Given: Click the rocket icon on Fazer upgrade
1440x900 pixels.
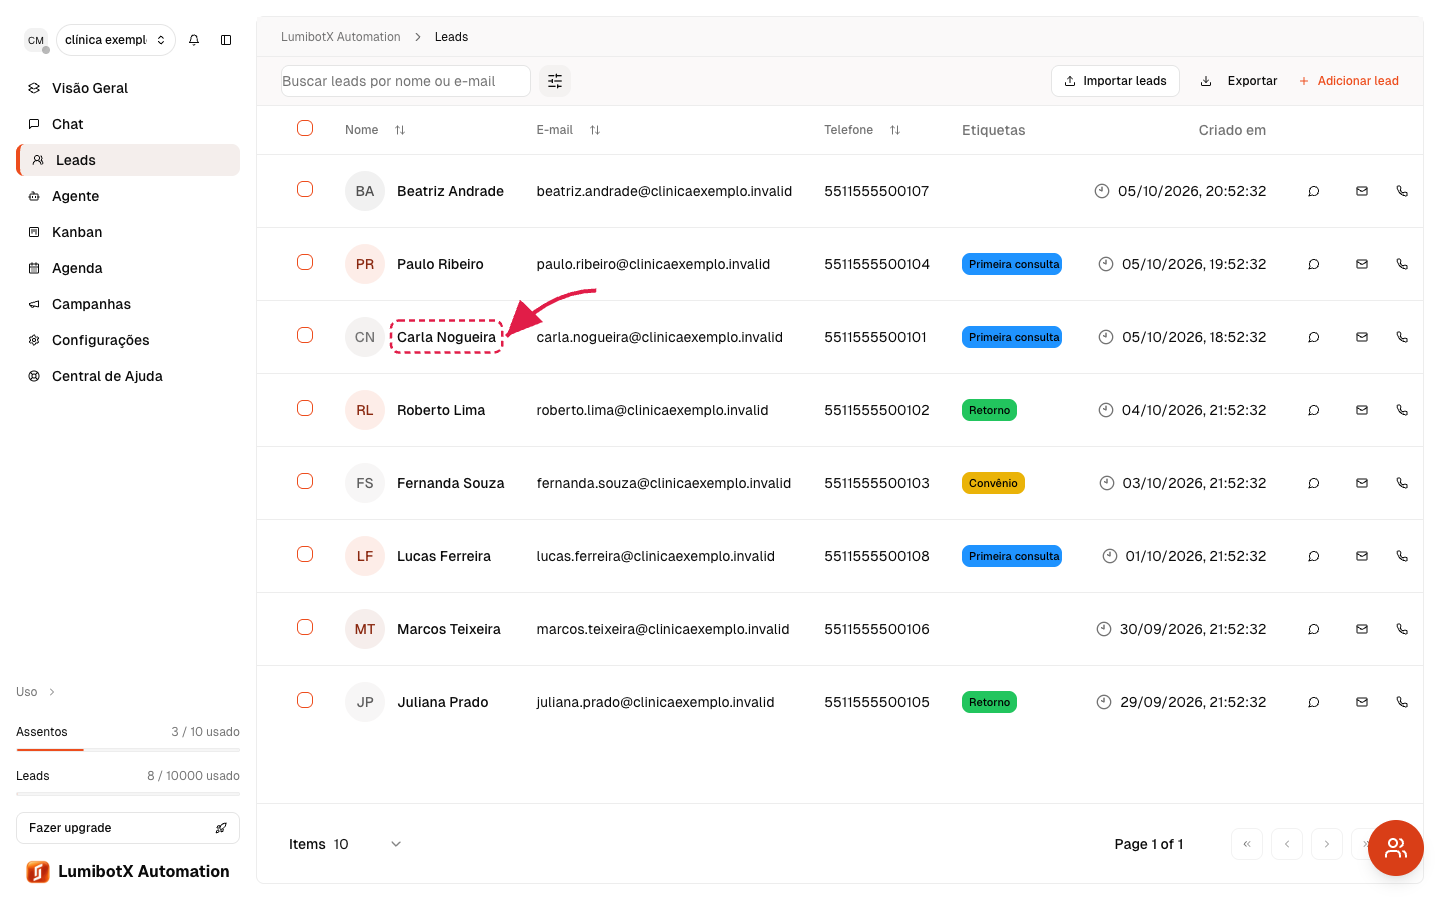Looking at the screenshot, I should pyautogui.click(x=221, y=828).
